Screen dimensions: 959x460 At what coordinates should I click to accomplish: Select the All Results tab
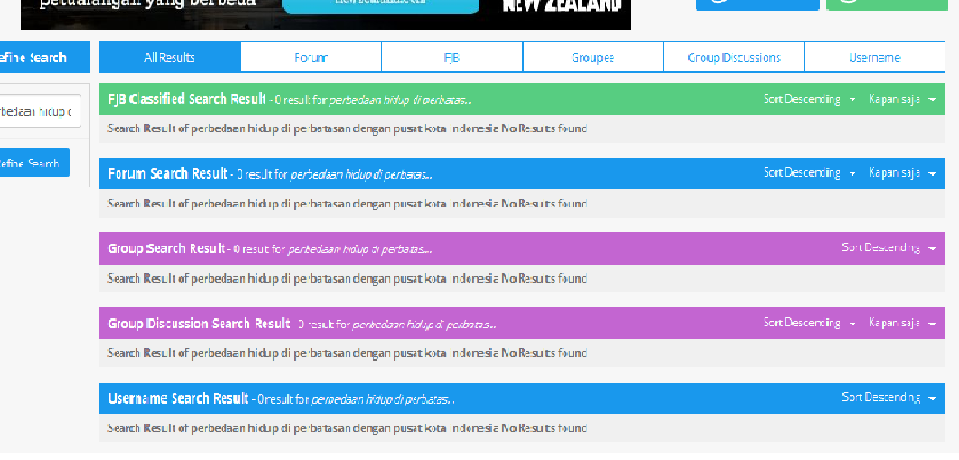(x=169, y=58)
